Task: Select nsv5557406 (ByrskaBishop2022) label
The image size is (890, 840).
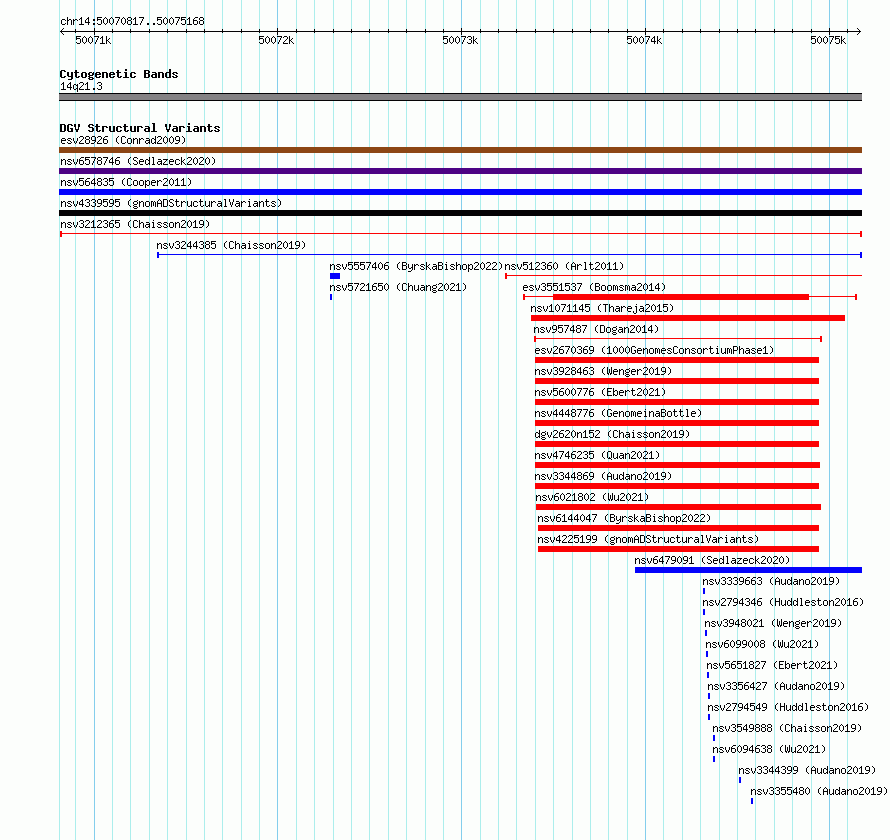Action: 416,266
